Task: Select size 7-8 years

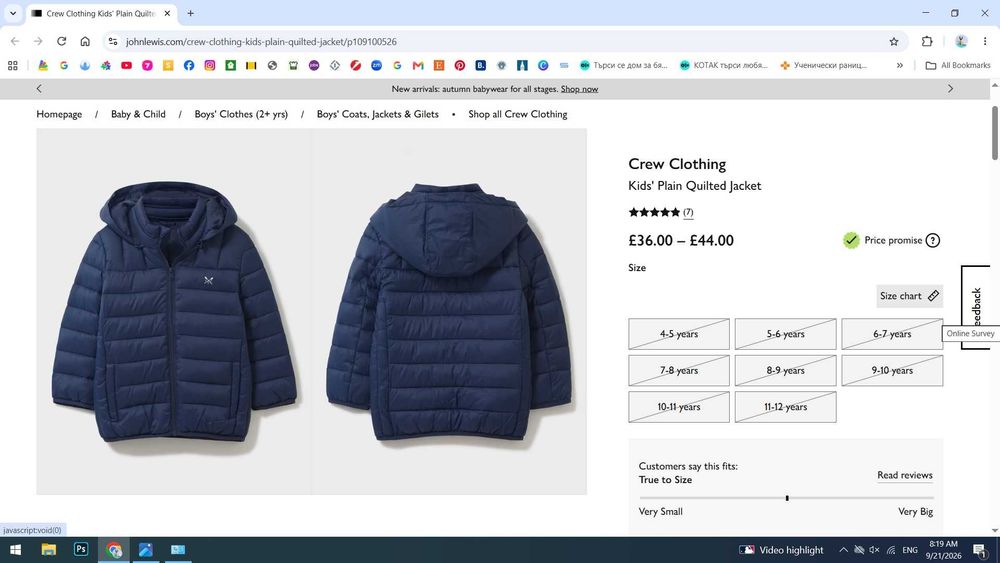Action: (679, 370)
